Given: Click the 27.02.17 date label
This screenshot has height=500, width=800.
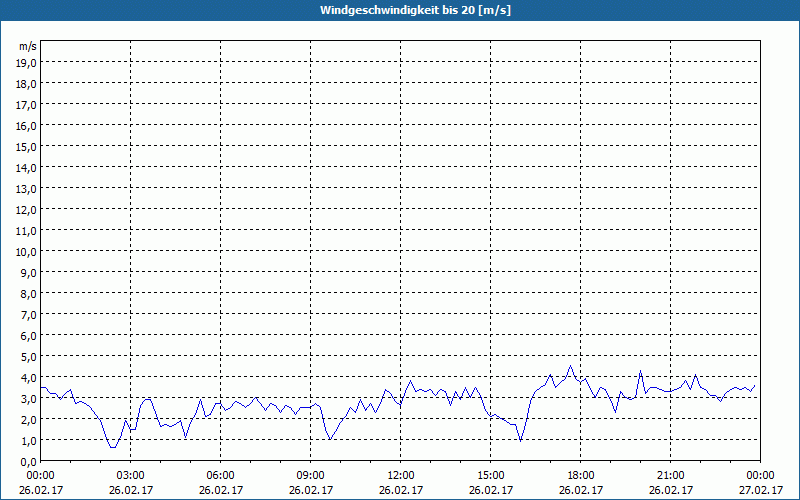Looking at the screenshot, I should 760,490.
